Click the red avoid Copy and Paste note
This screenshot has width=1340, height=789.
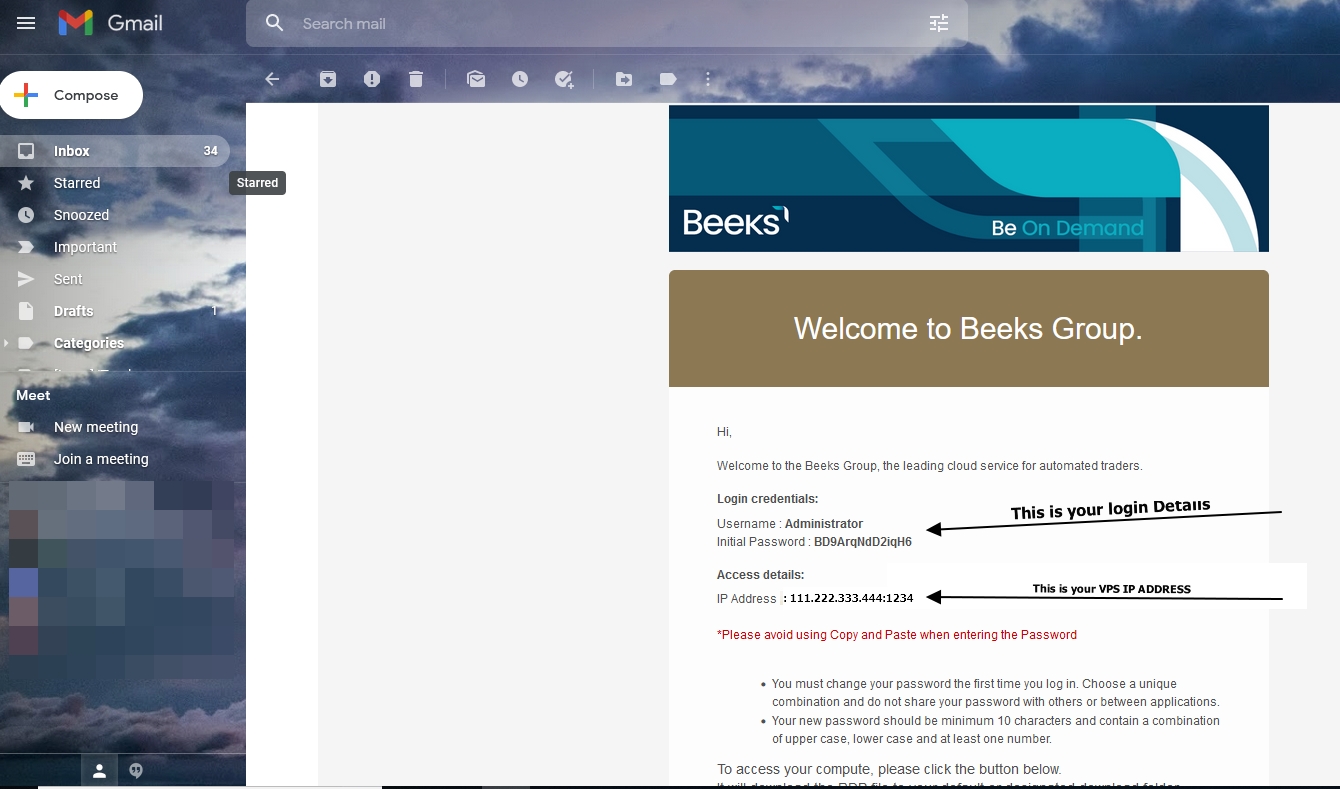pos(897,635)
